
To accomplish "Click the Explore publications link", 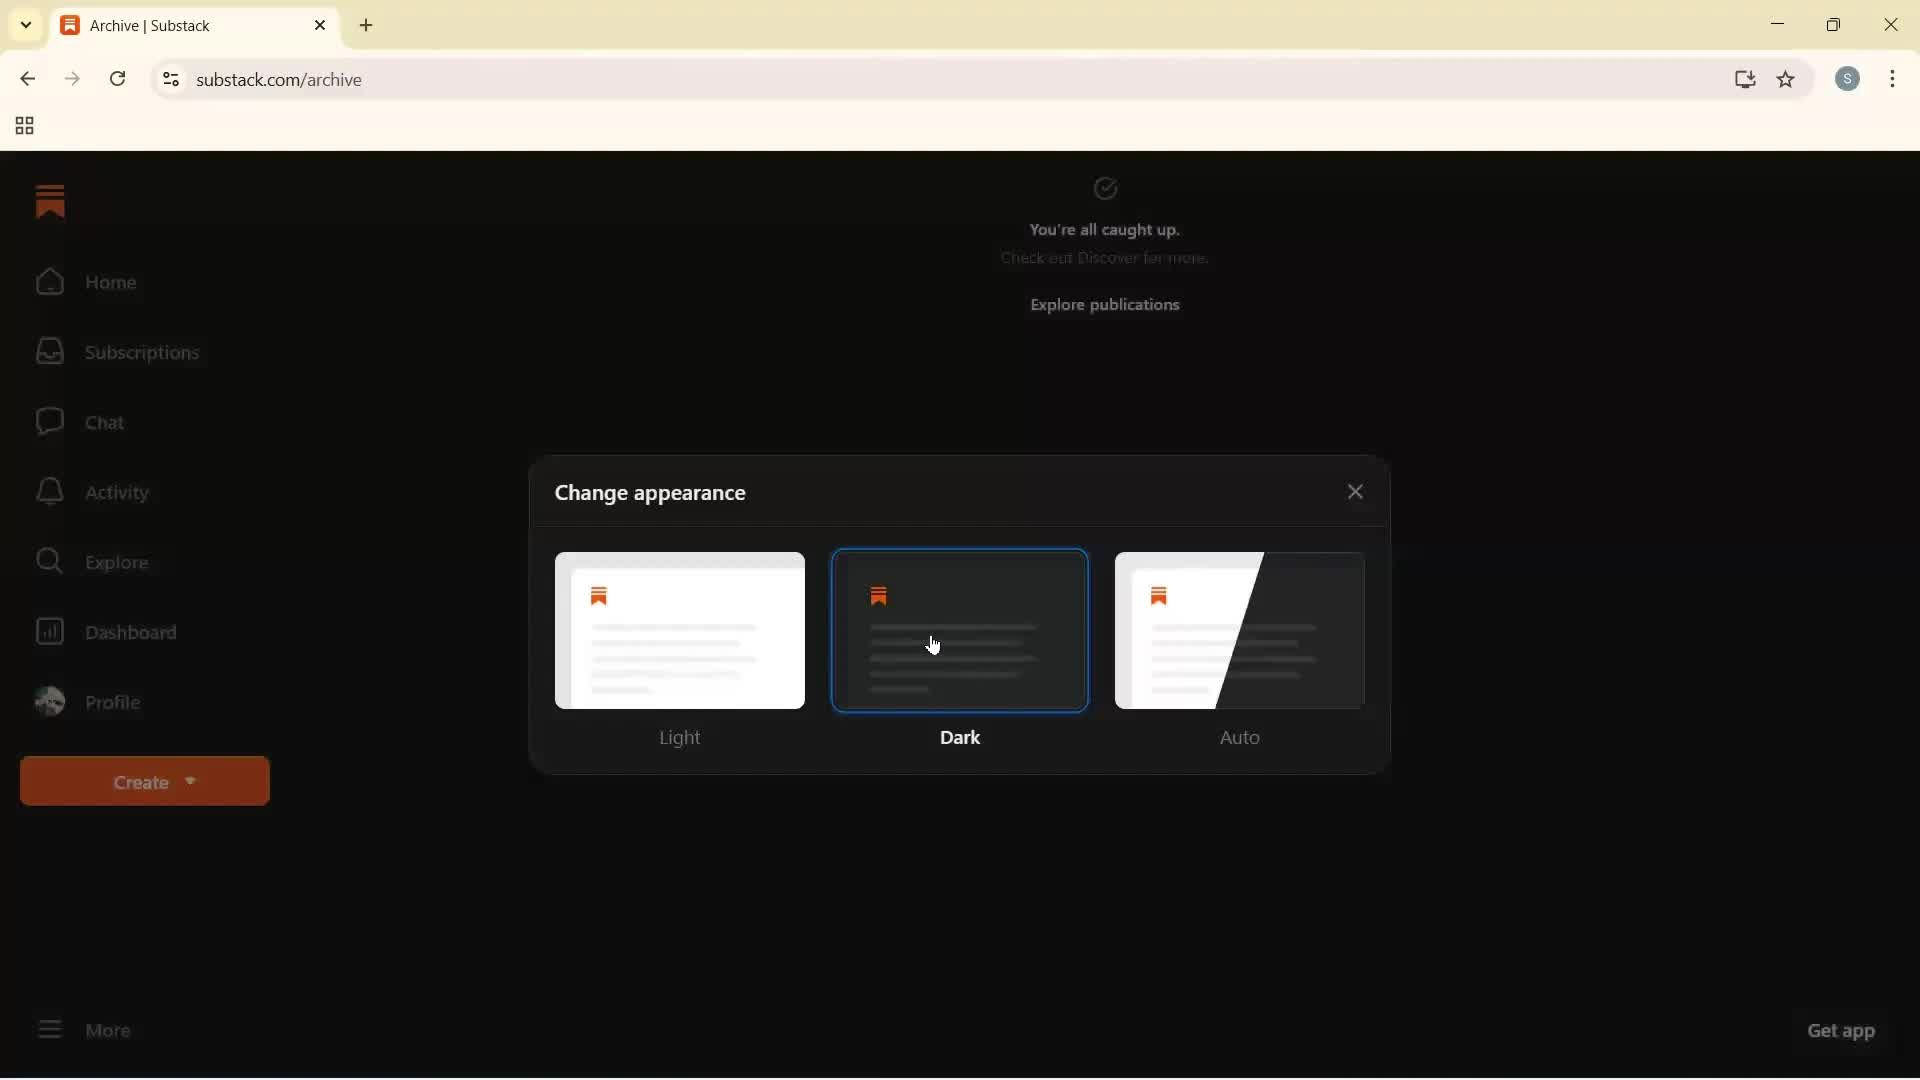I will [1105, 305].
